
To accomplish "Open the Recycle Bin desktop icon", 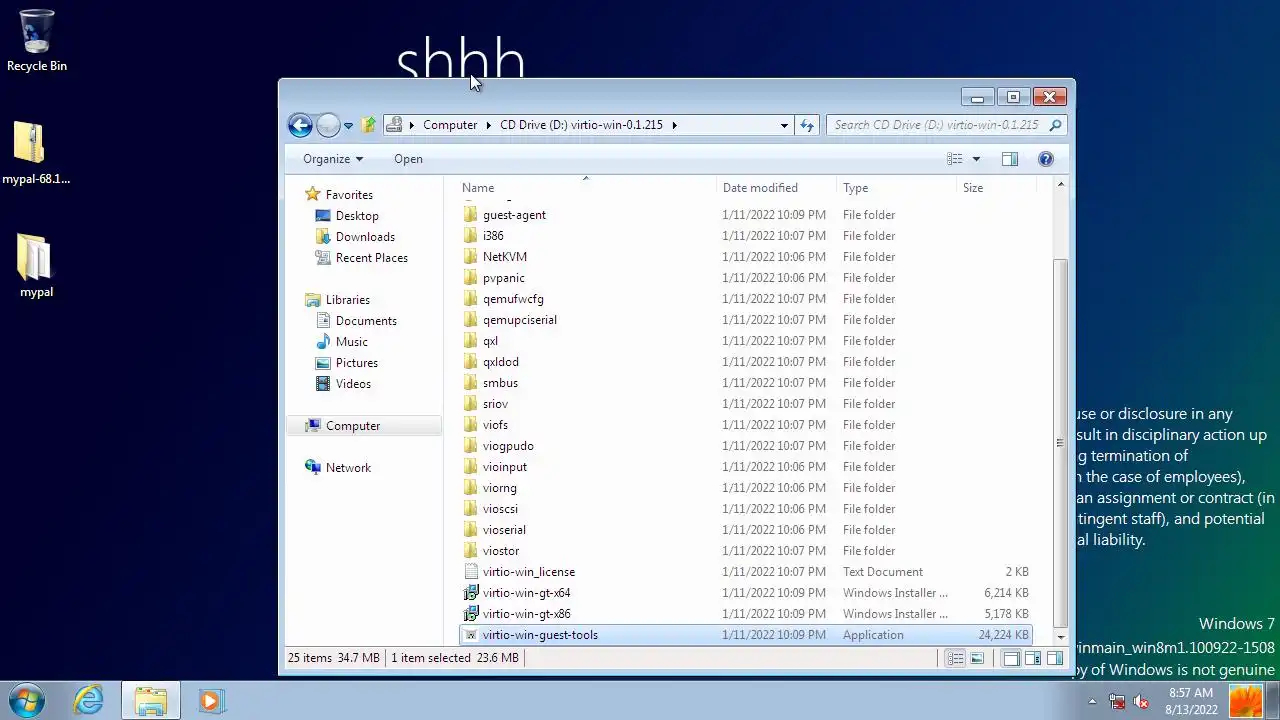I will [36, 42].
